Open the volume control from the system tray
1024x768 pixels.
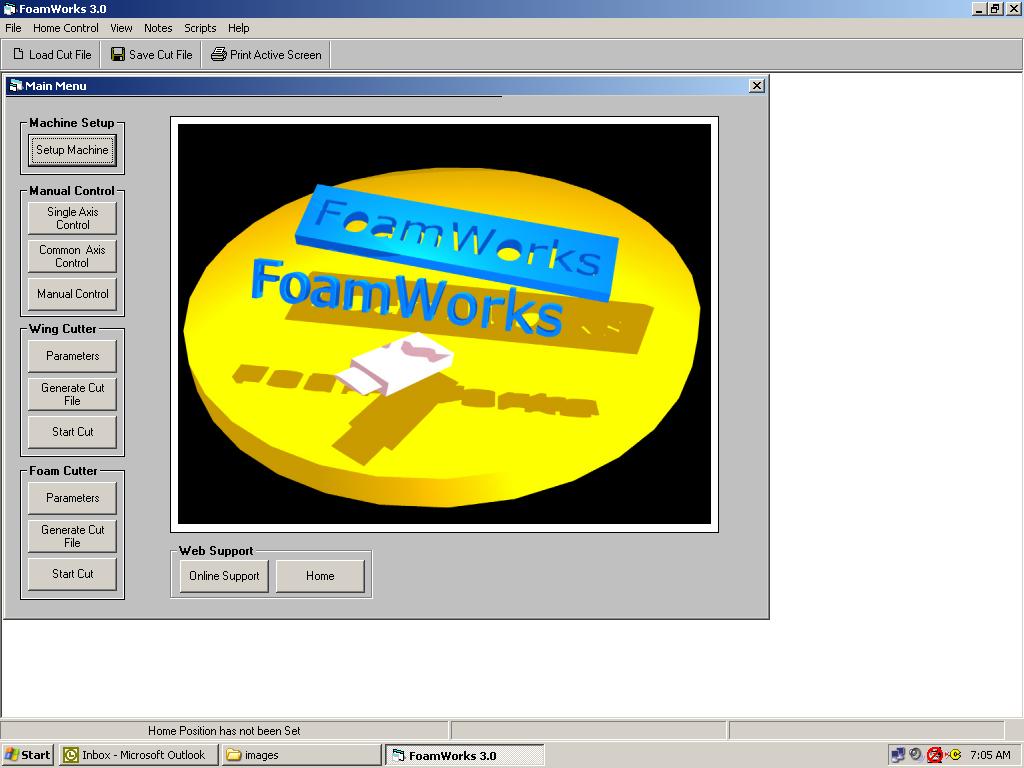tap(915, 753)
